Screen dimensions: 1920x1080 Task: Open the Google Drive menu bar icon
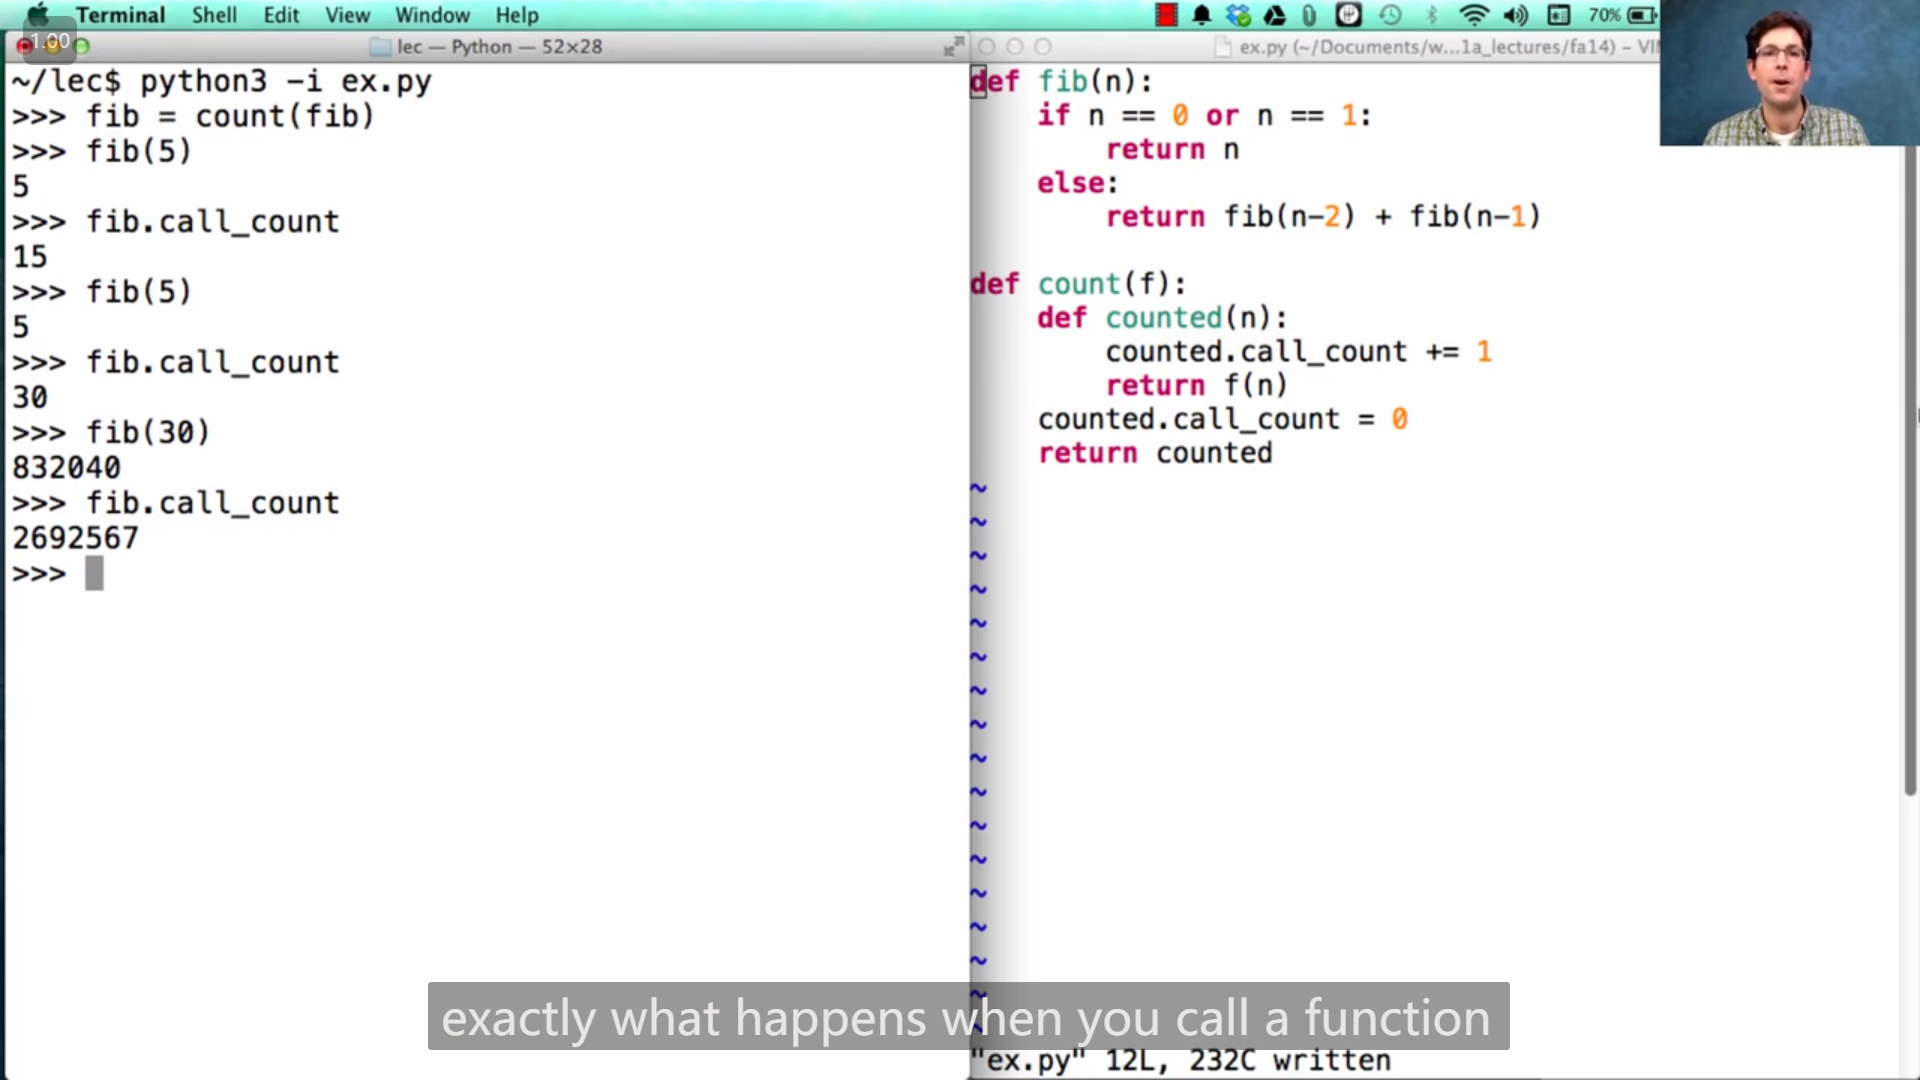(x=1274, y=15)
